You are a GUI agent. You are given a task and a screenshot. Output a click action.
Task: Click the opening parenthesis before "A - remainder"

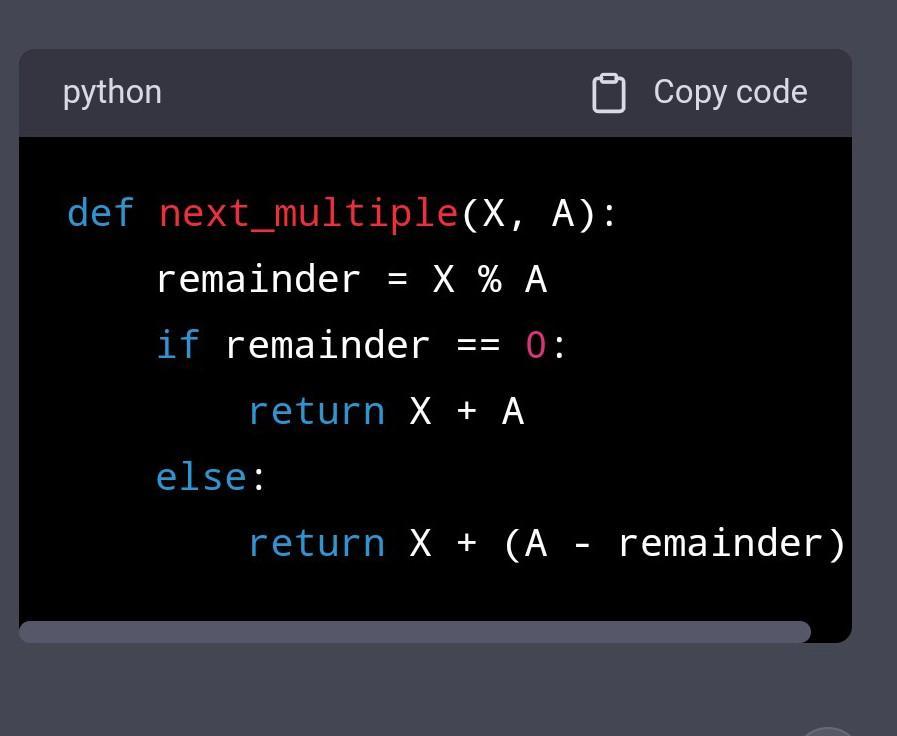511,543
